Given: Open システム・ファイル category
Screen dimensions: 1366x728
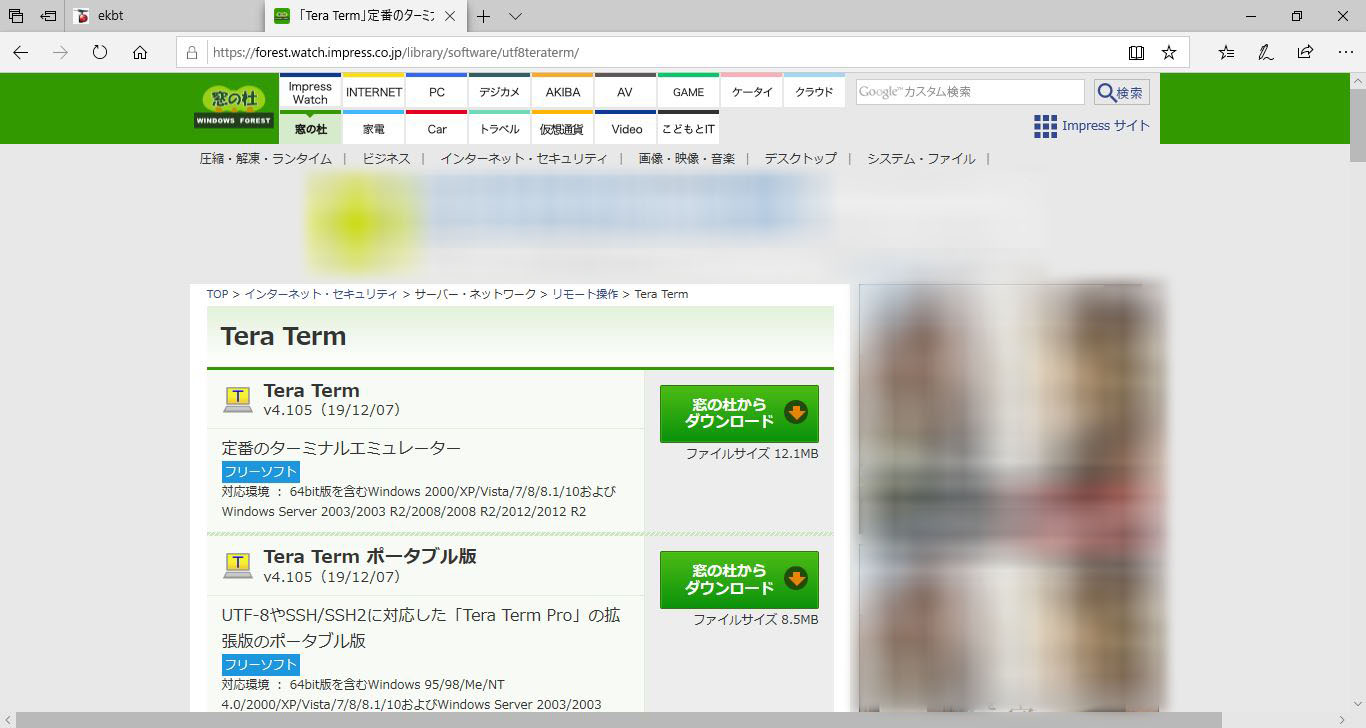Looking at the screenshot, I should [x=921, y=158].
